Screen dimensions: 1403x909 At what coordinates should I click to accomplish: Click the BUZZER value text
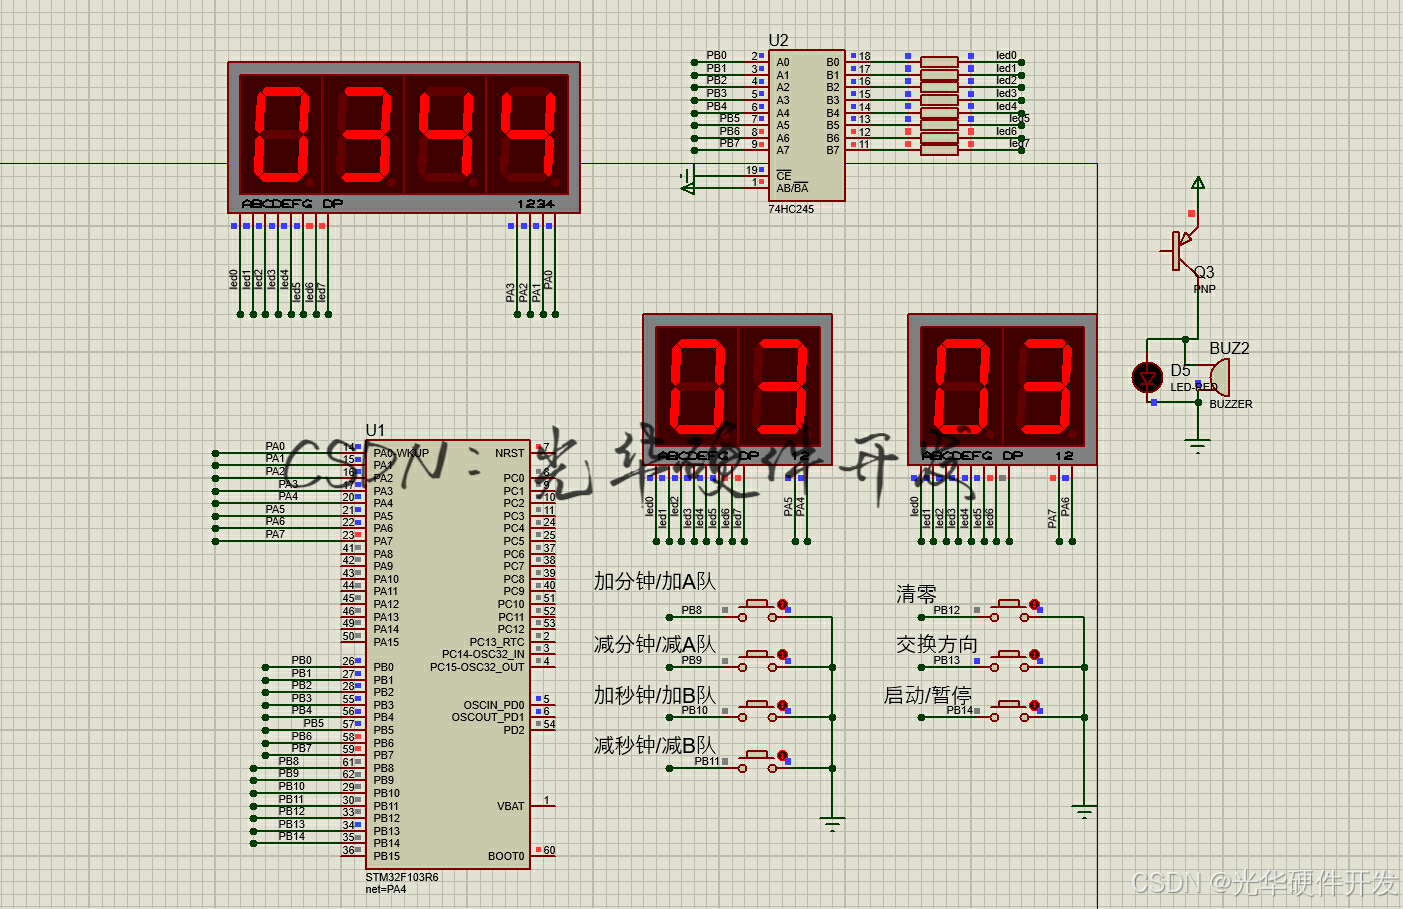(1231, 404)
